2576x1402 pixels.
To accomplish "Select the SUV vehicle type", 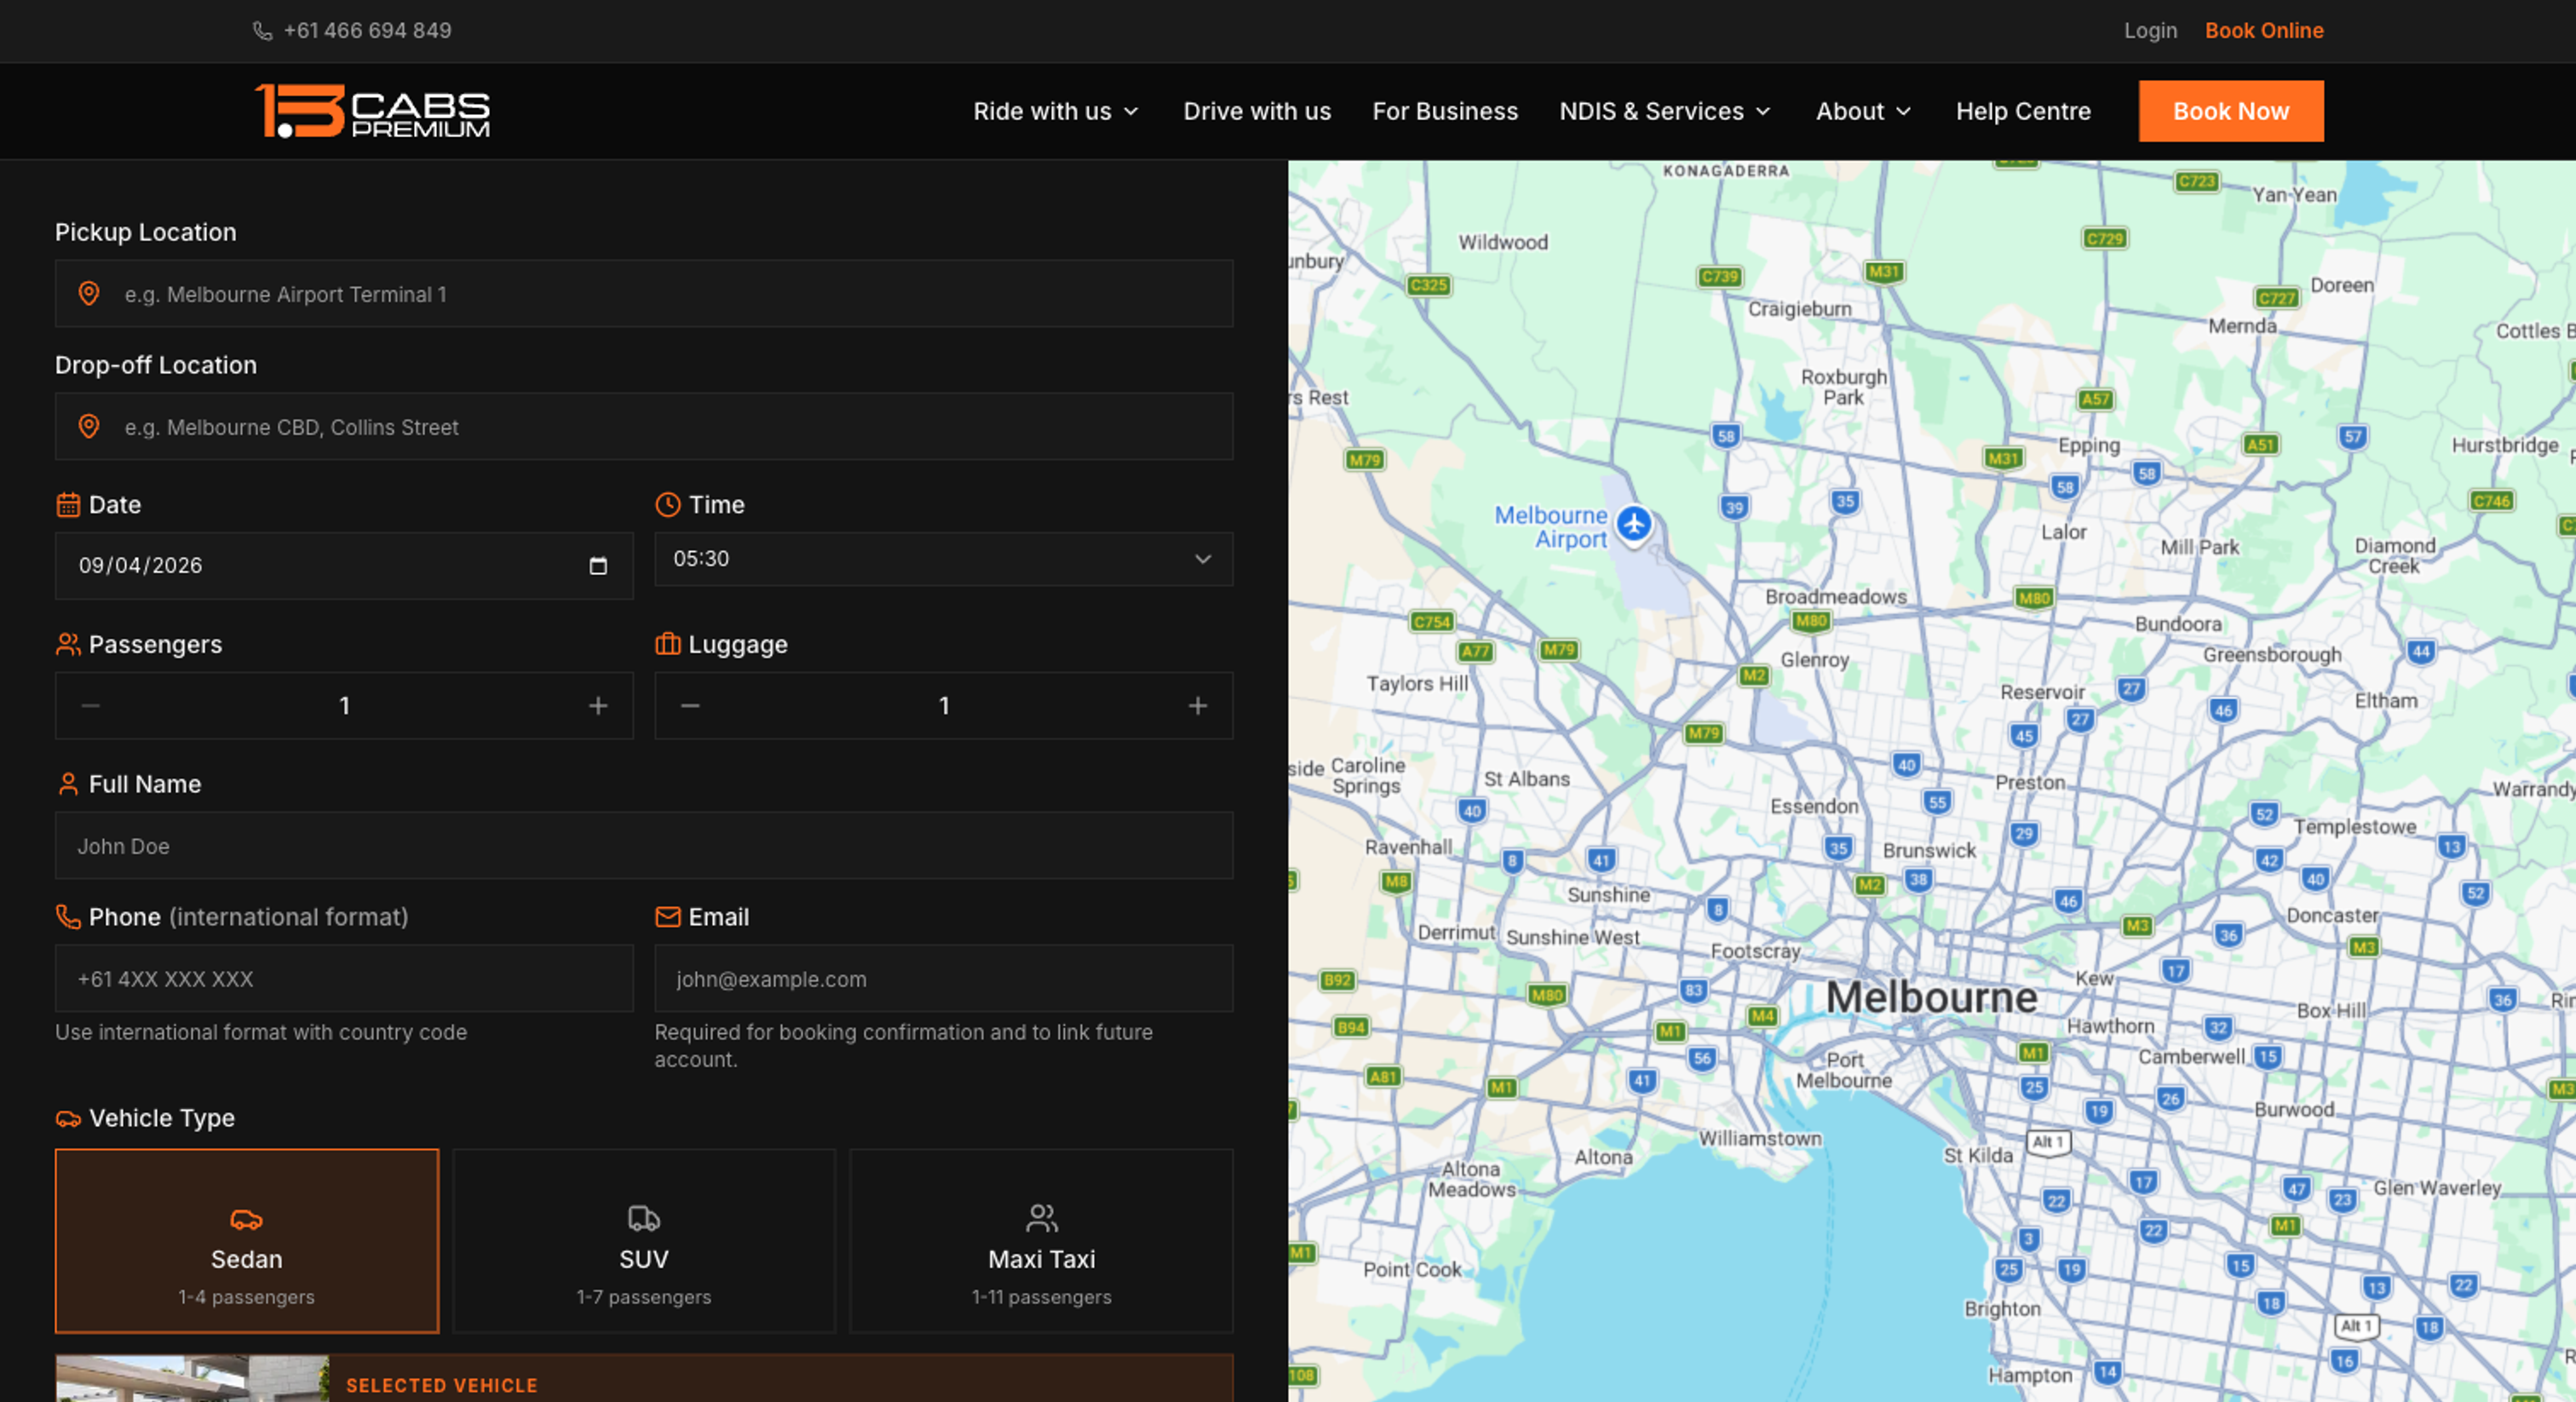I will coord(644,1241).
